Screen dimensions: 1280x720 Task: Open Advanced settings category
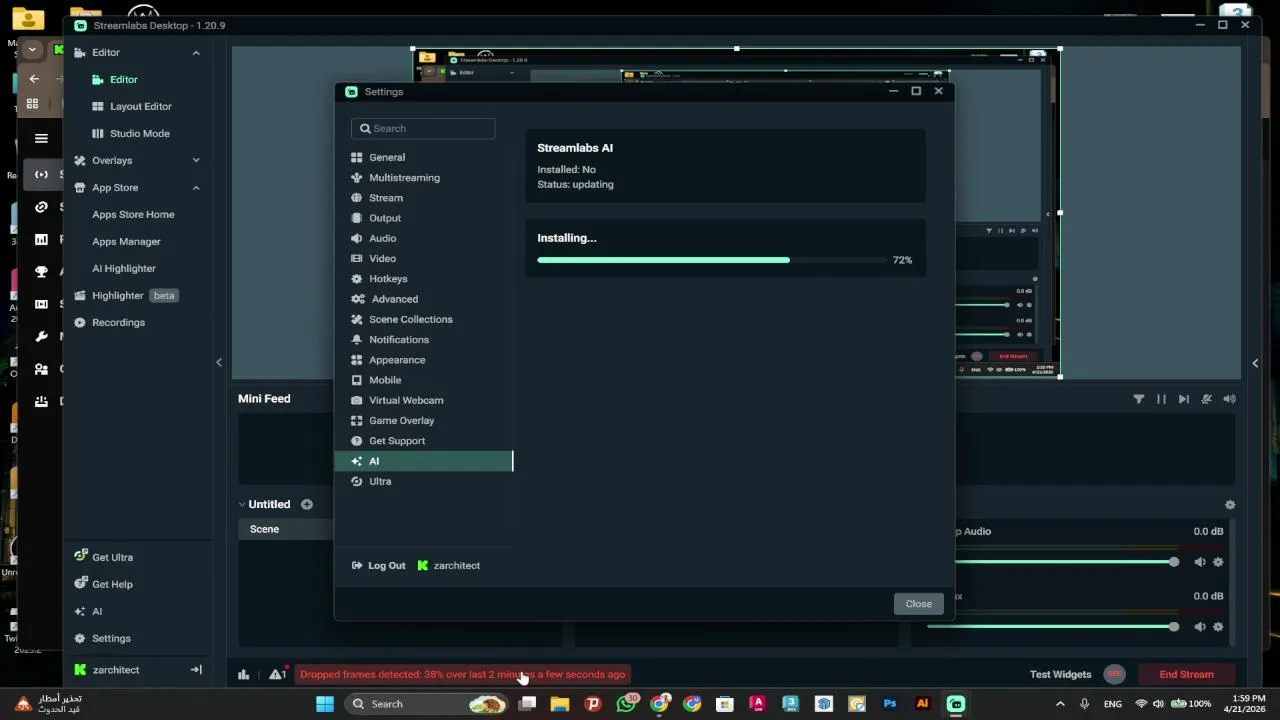(423, 299)
